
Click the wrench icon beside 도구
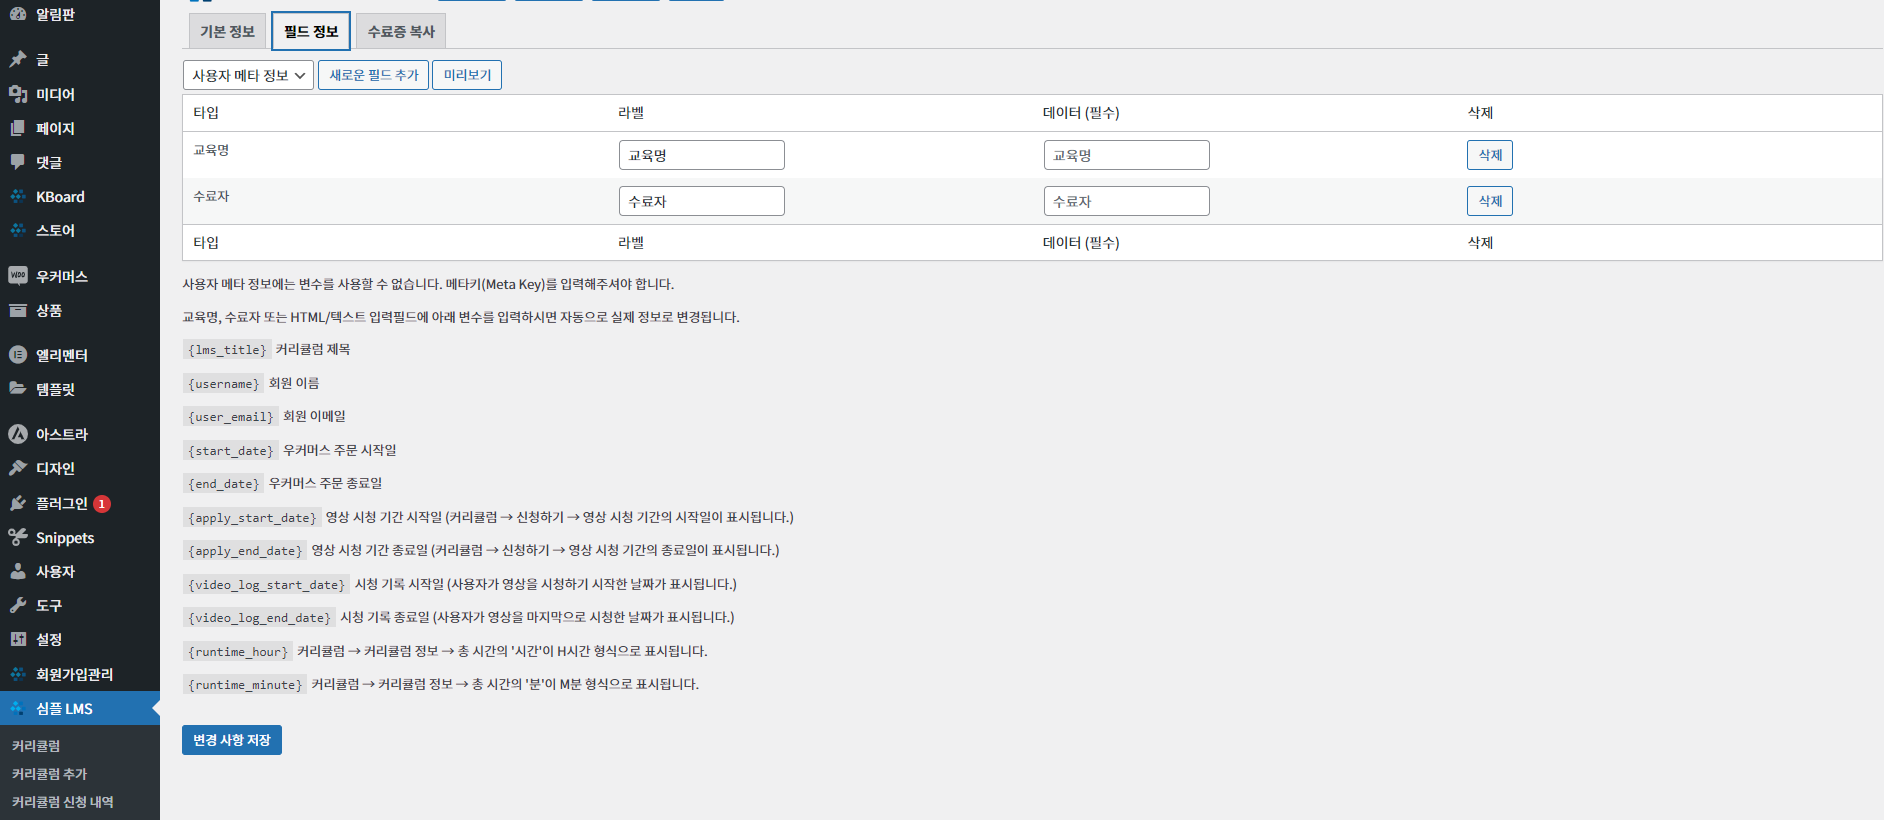[x=18, y=605]
